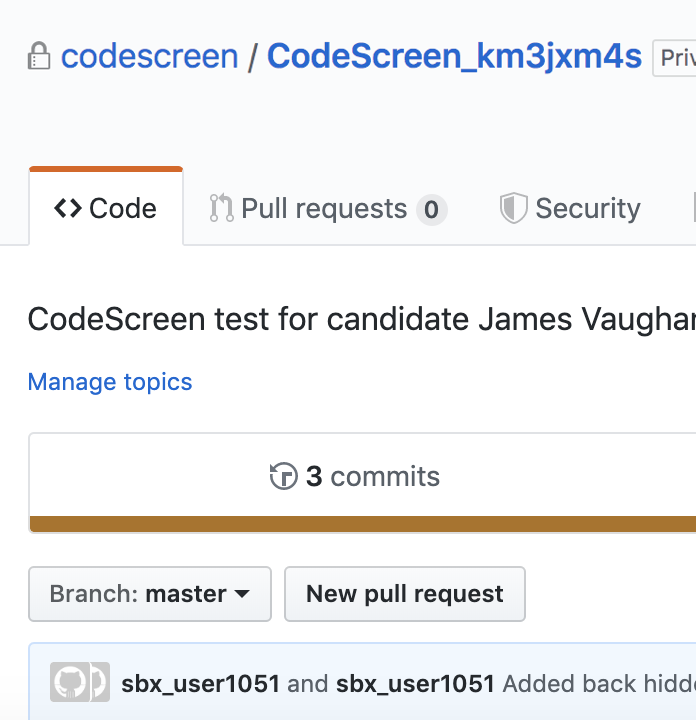
Task: Go to the codescreen owner profile link
Action: (150, 56)
